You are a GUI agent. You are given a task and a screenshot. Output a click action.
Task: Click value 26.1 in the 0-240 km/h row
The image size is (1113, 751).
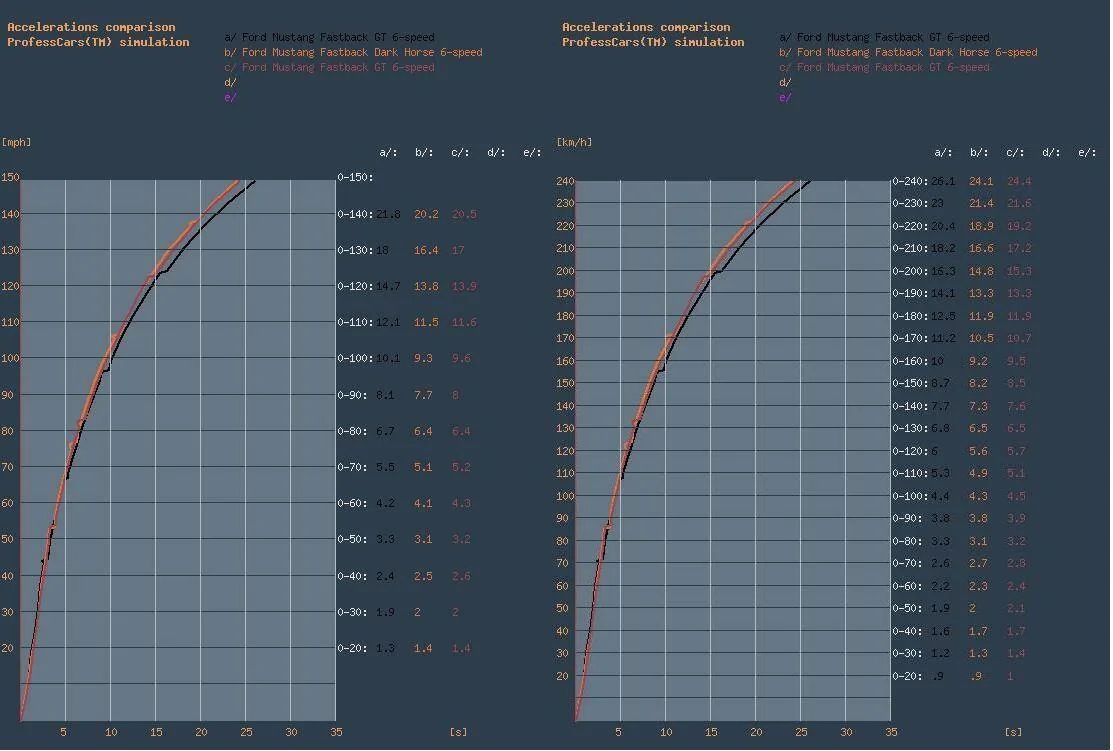pyautogui.click(x=943, y=181)
